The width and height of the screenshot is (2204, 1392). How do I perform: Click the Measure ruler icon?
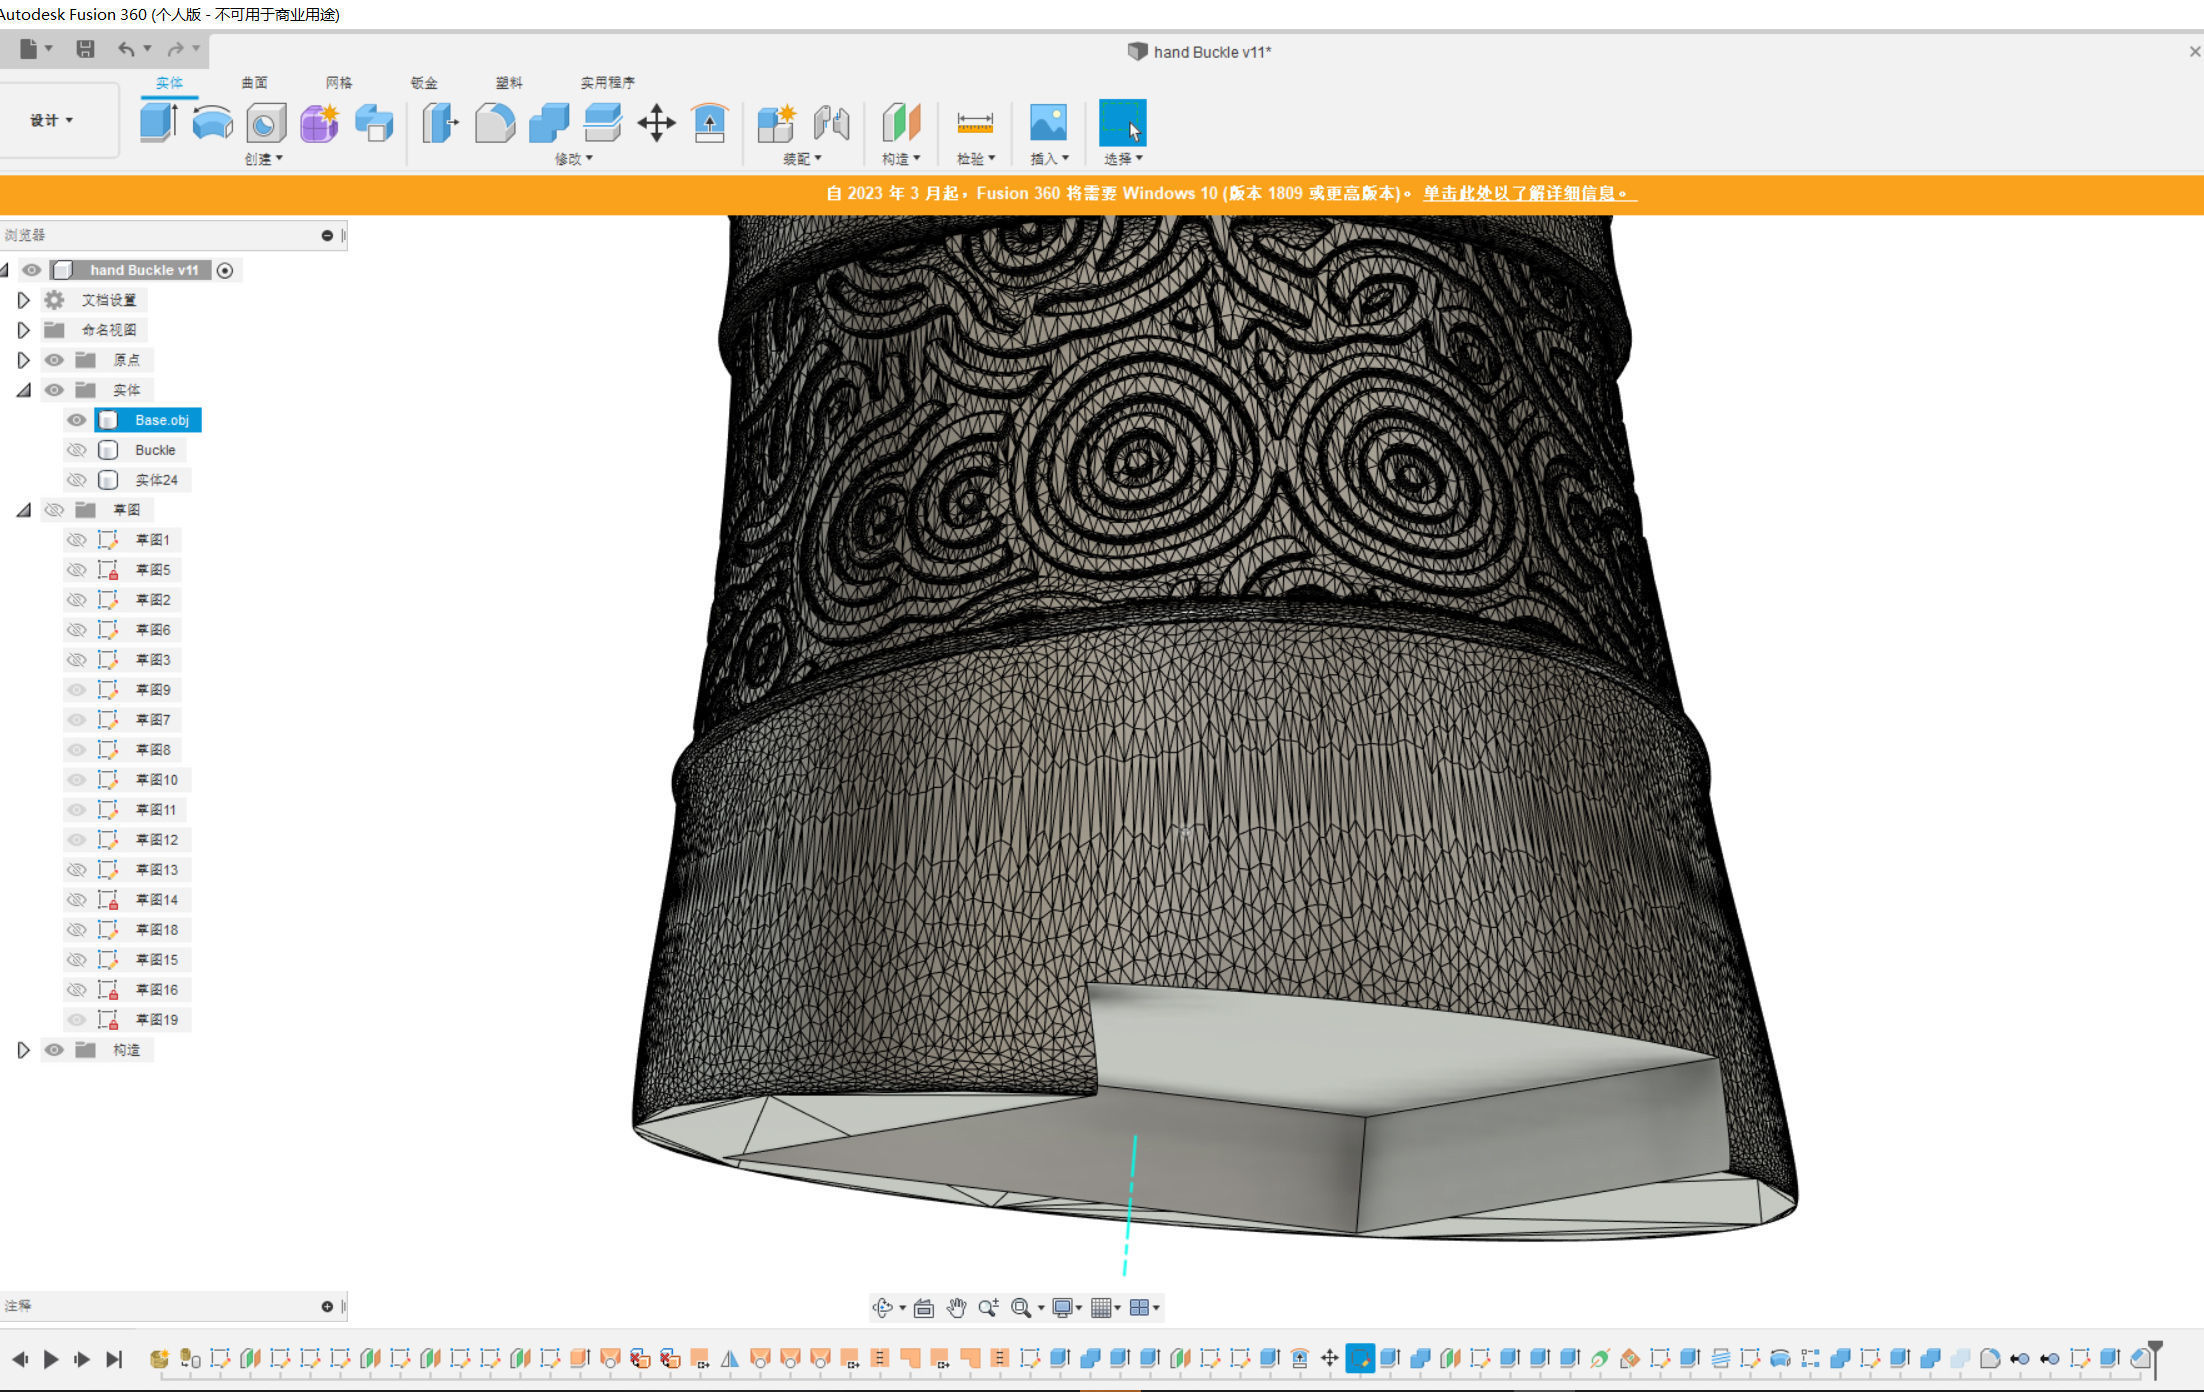pyautogui.click(x=974, y=123)
